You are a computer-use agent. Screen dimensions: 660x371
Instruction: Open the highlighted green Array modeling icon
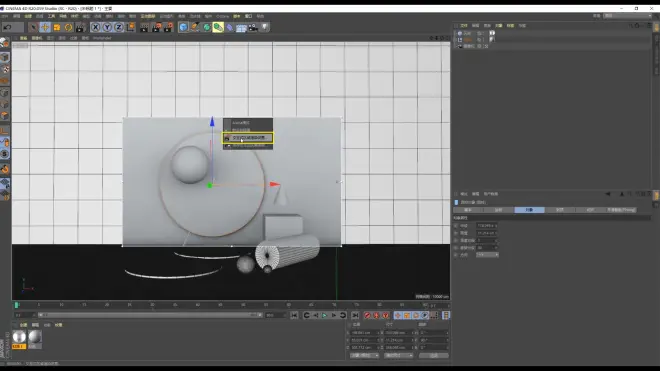218,27
